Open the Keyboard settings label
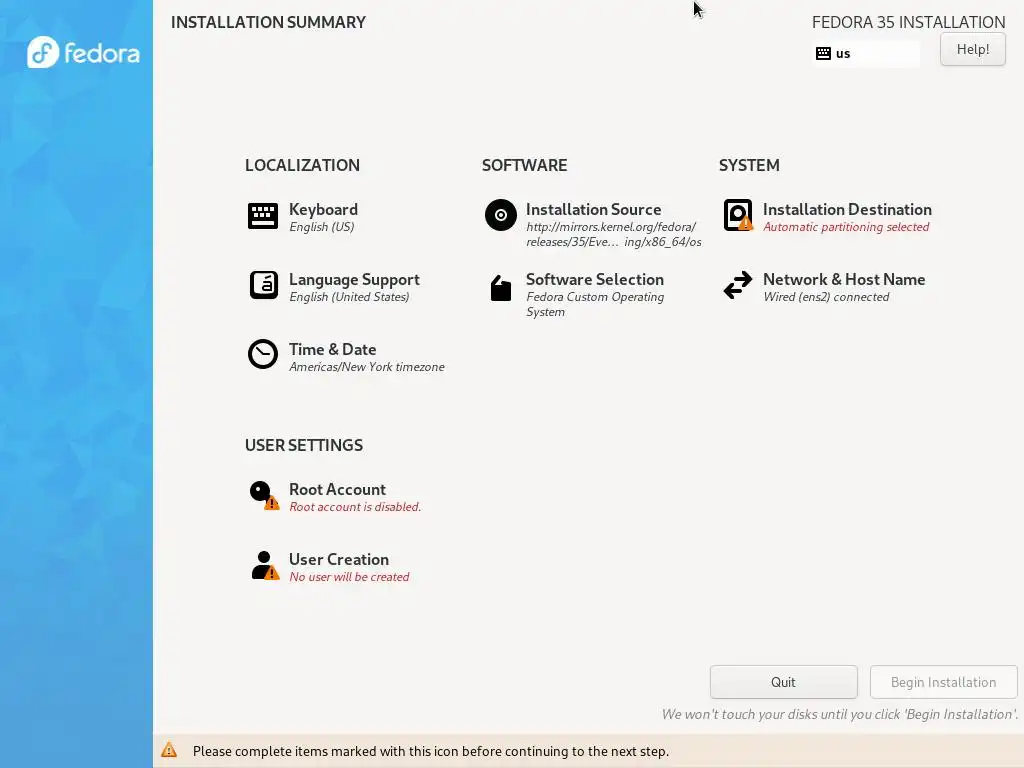 (x=323, y=210)
